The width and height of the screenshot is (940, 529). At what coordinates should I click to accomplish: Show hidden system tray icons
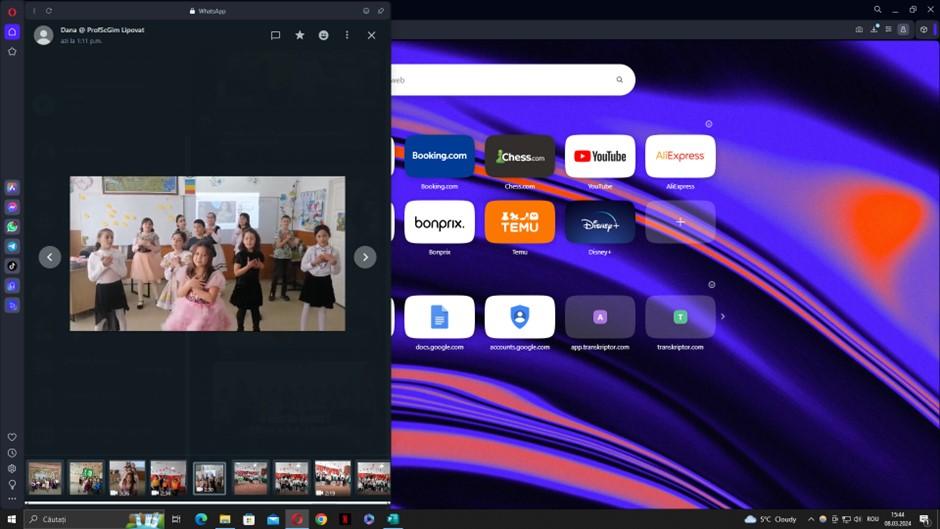tap(811, 519)
